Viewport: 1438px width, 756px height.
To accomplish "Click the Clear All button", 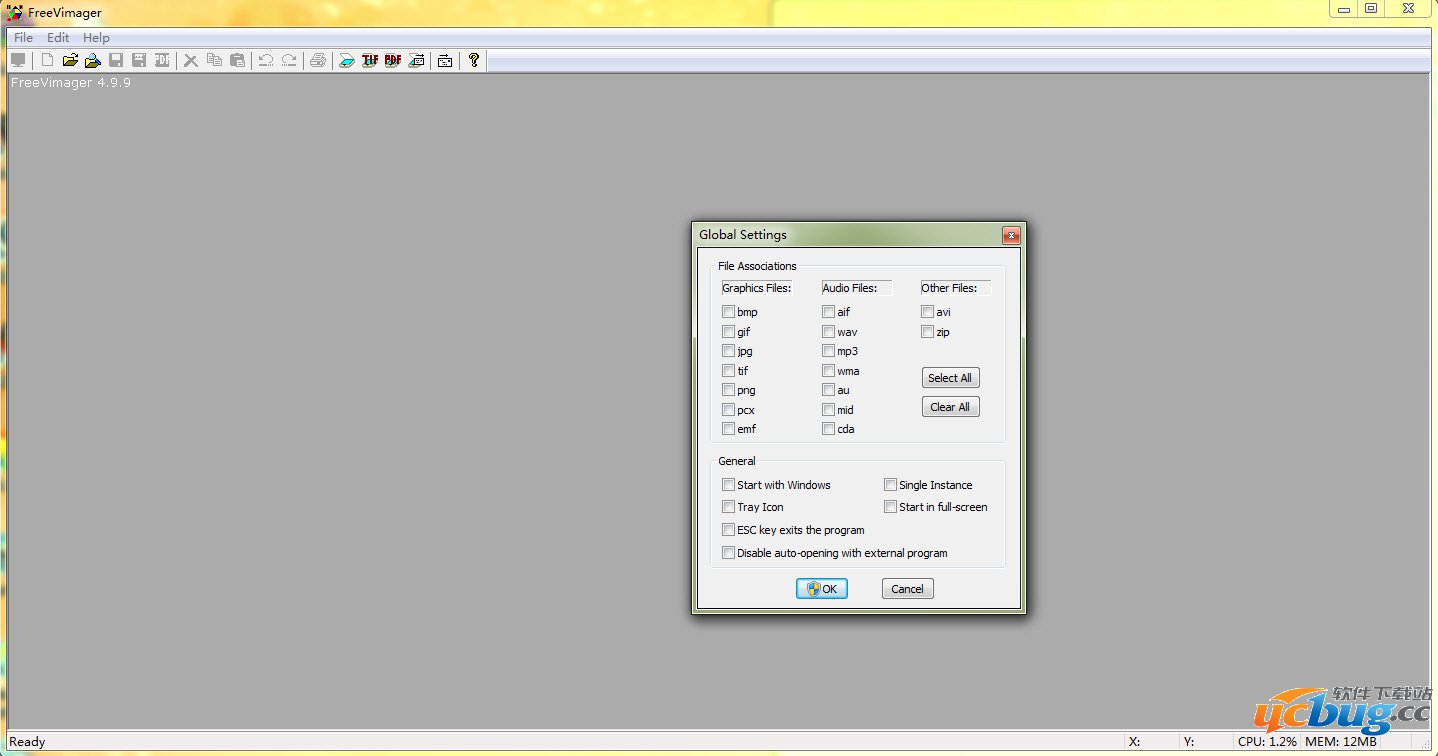I will pyautogui.click(x=950, y=407).
